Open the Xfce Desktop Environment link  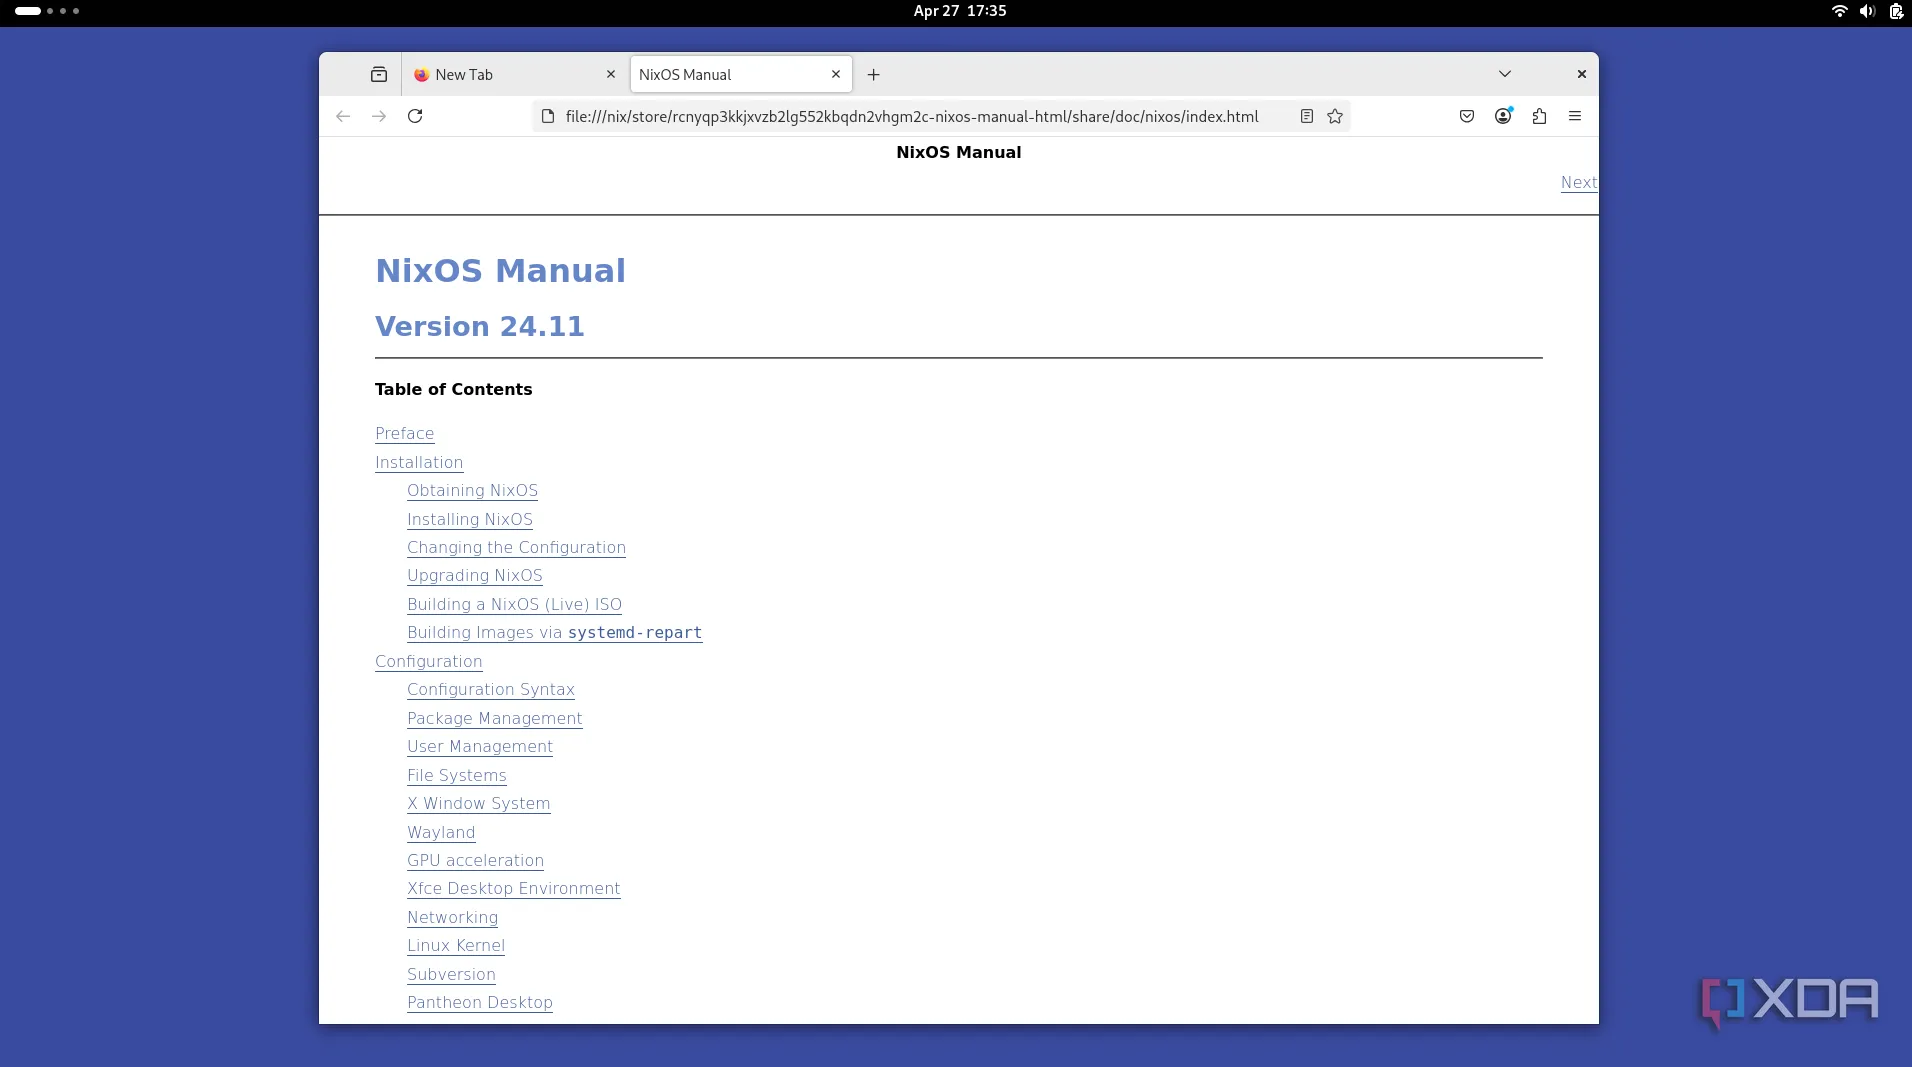pos(513,888)
